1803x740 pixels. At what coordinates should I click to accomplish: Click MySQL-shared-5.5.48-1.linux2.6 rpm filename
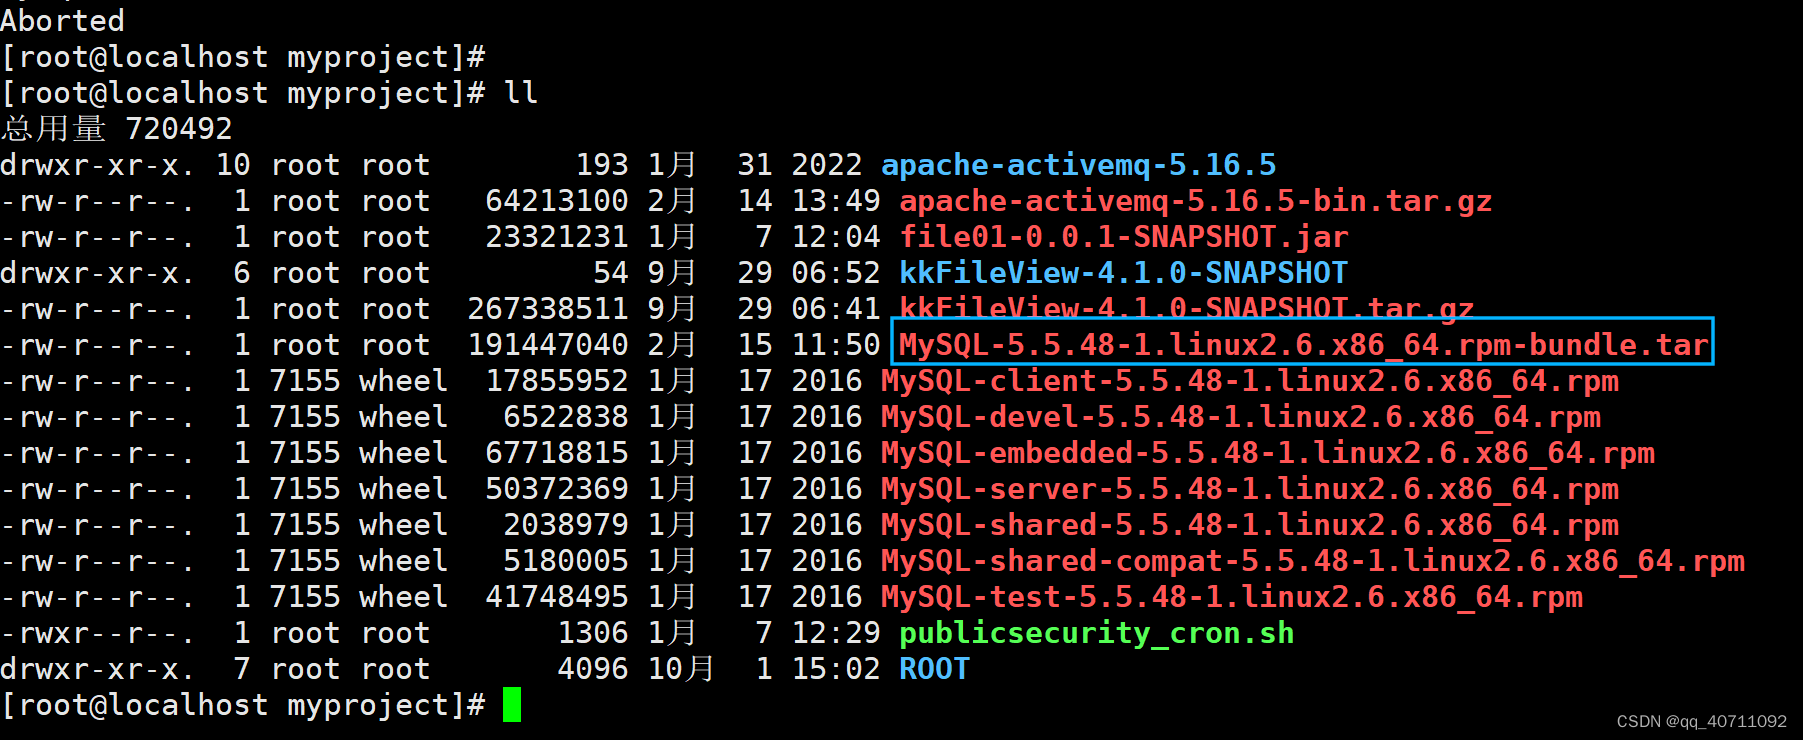click(1249, 525)
